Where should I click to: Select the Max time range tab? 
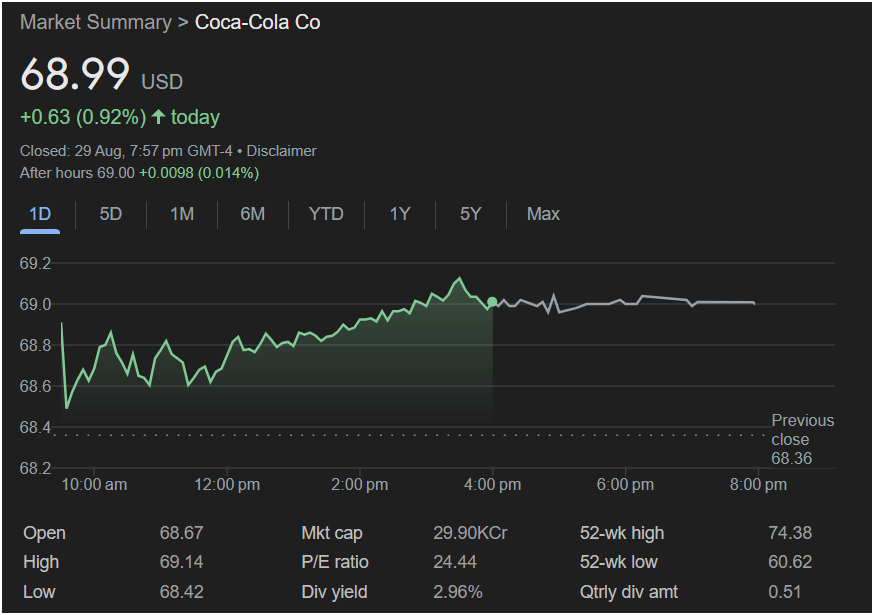pos(543,214)
